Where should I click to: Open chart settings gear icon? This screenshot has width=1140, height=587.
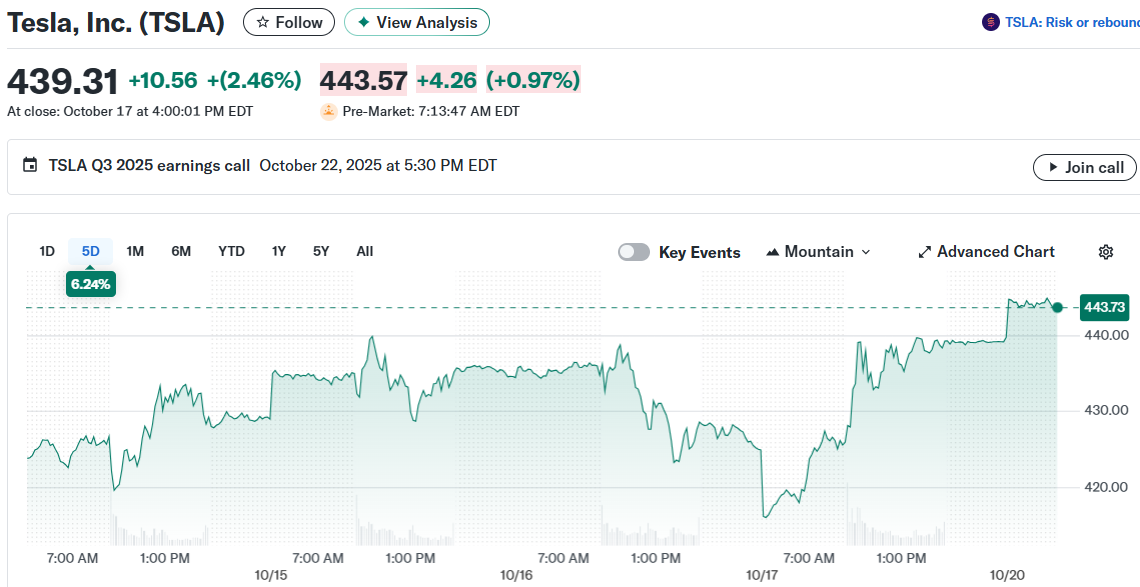point(1106,252)
